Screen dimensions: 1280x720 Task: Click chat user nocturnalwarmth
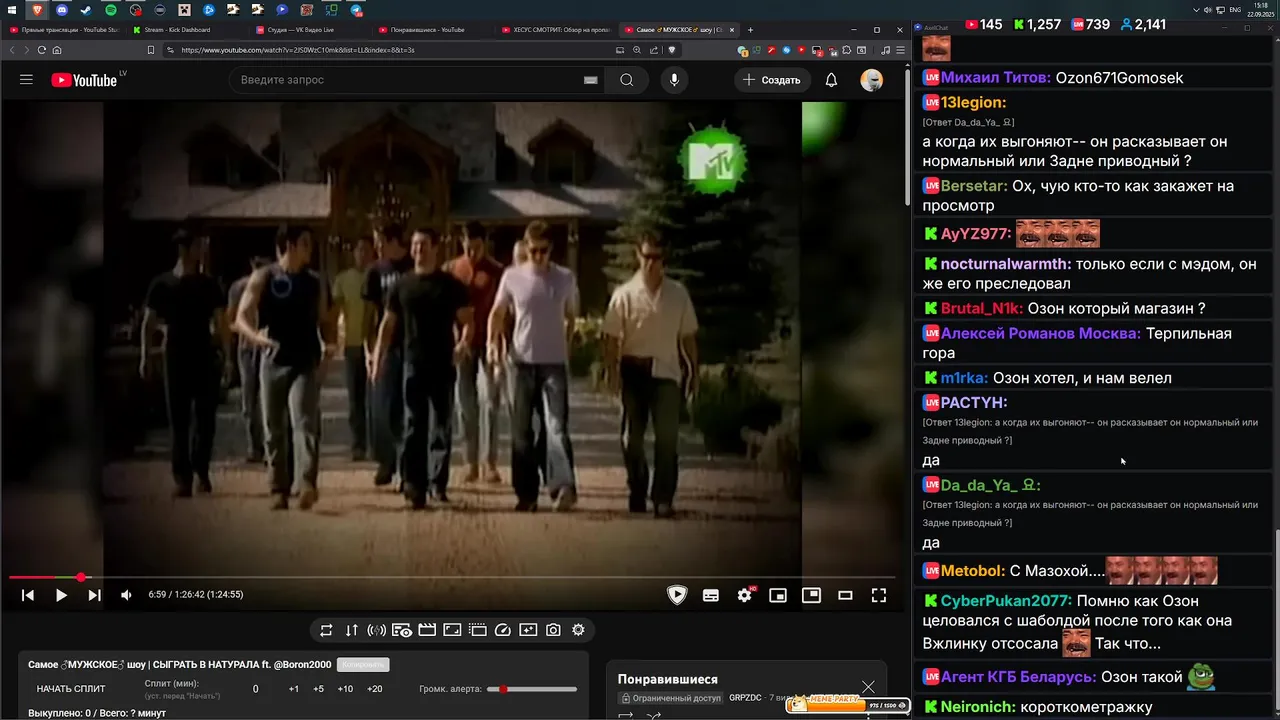pos(1006,265)
